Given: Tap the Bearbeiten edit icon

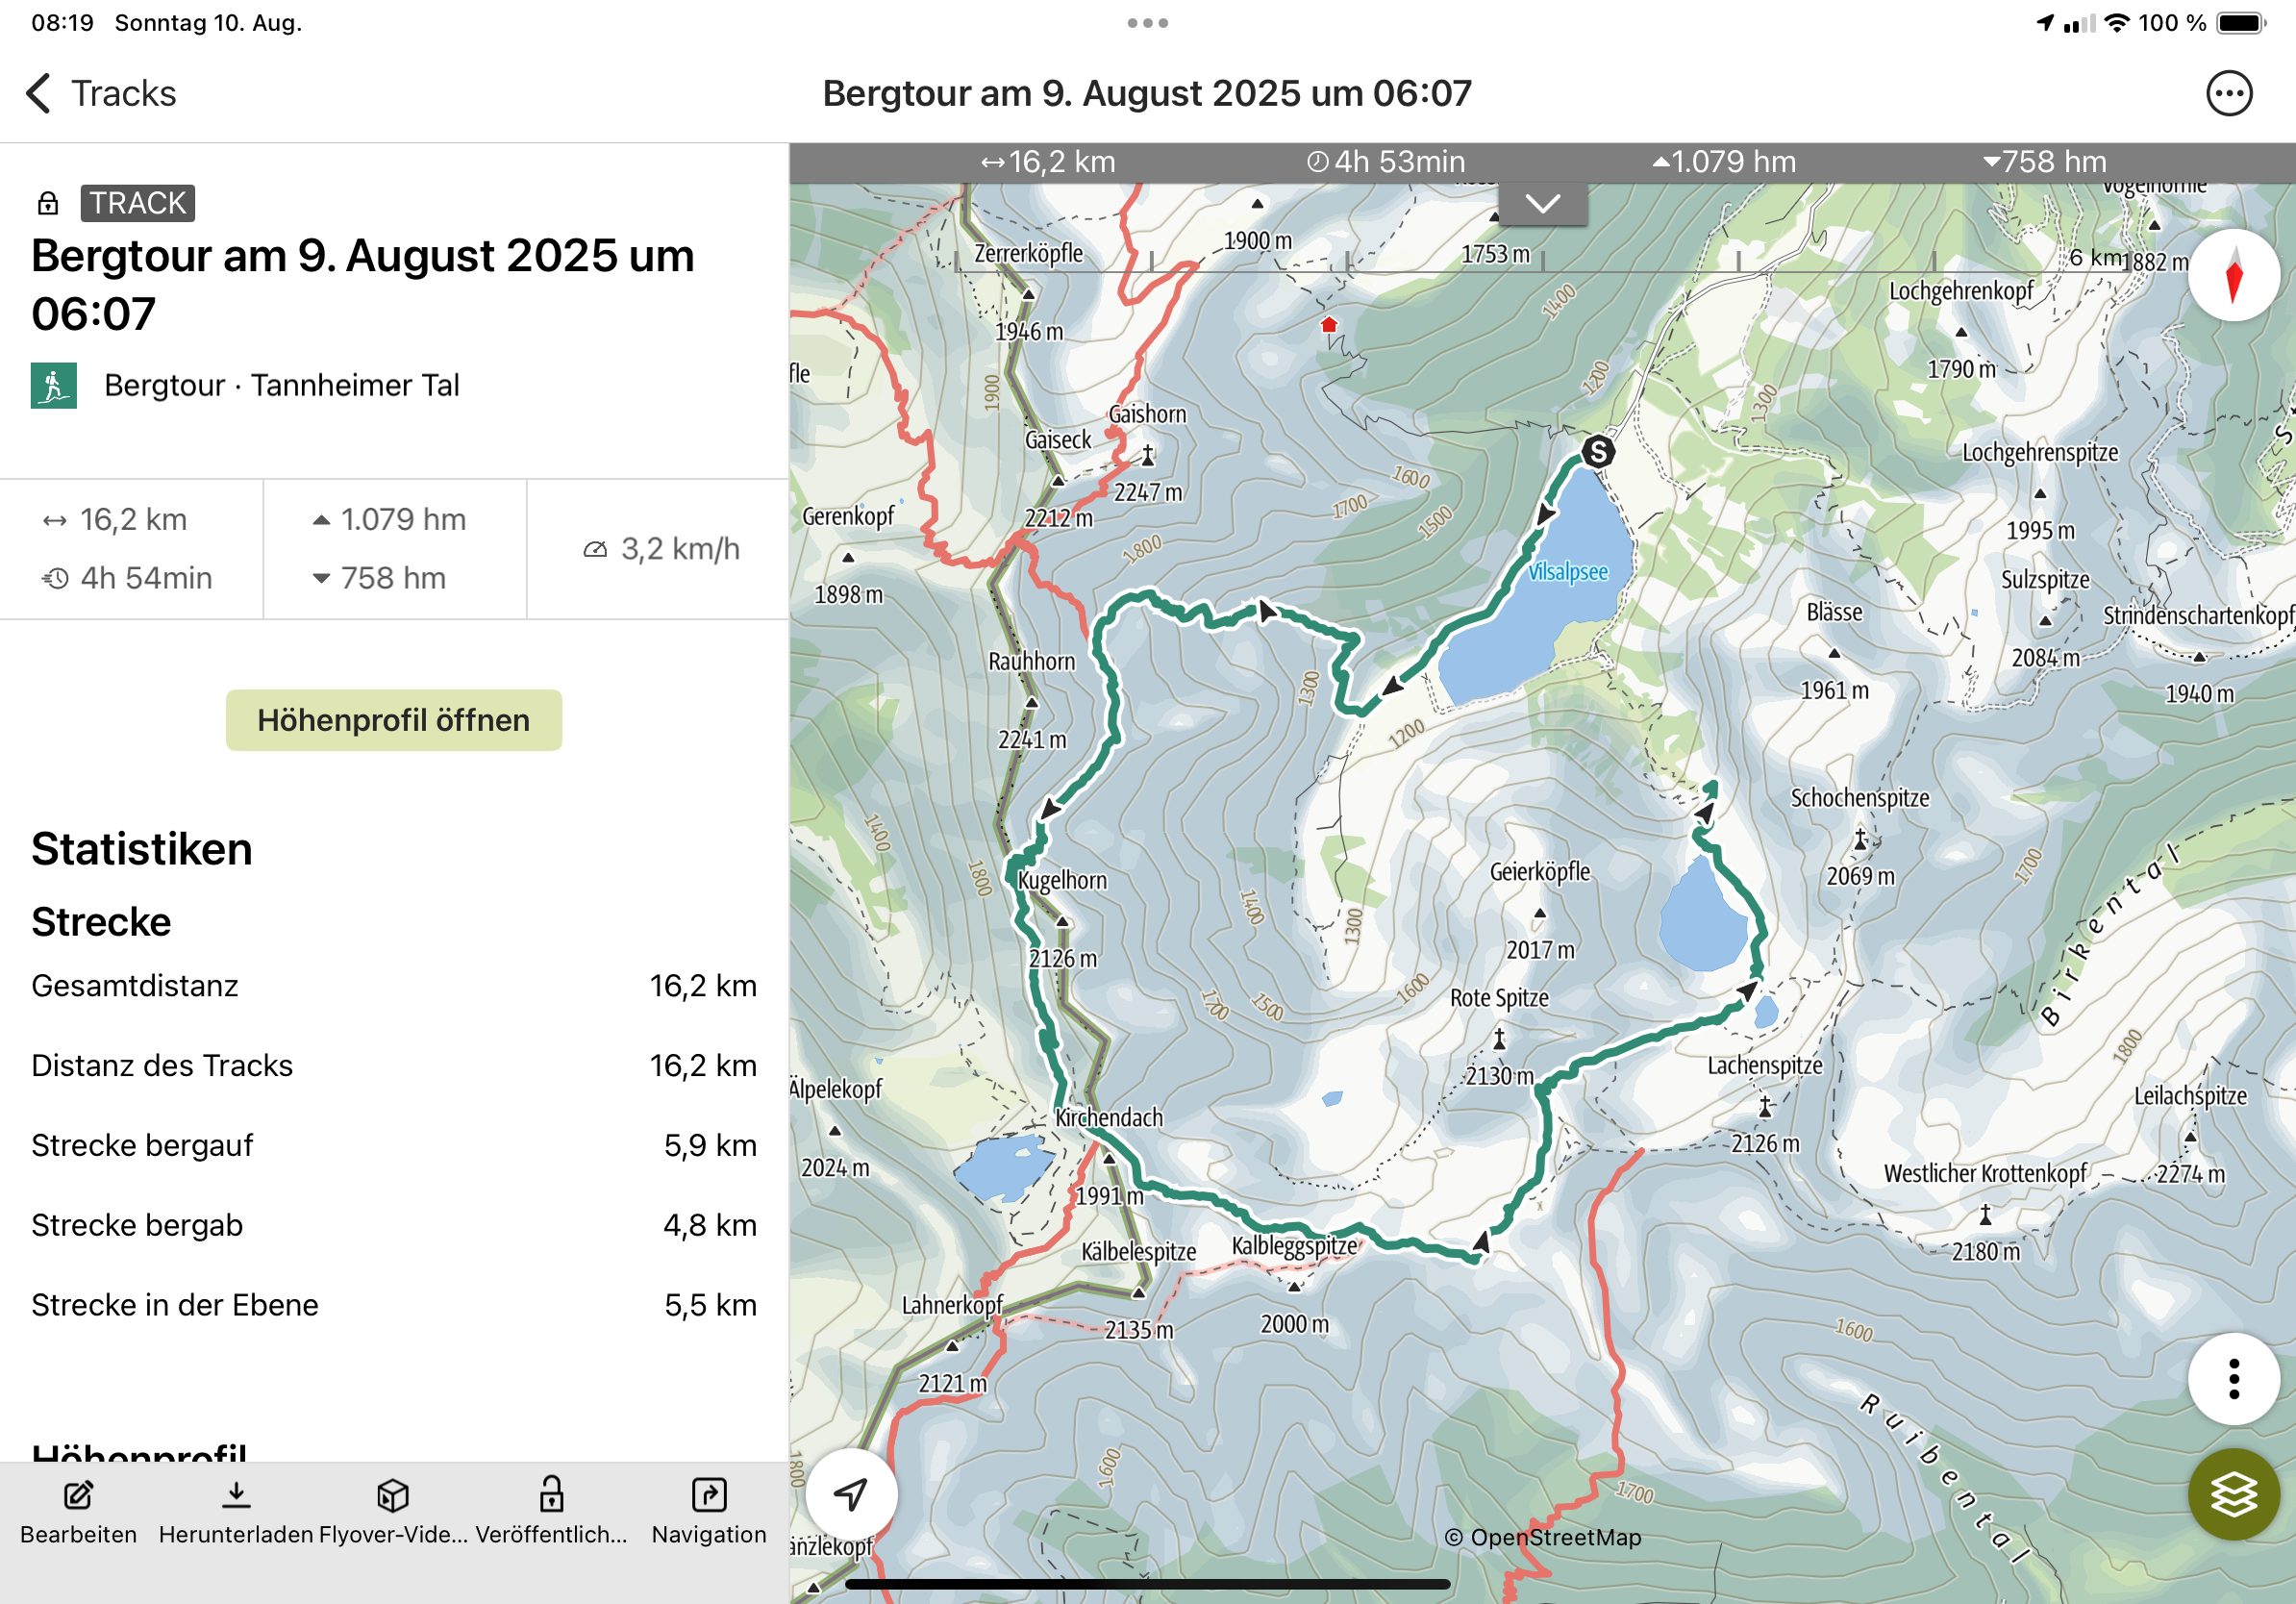Looking at the screenshot, I should 78,1496.
